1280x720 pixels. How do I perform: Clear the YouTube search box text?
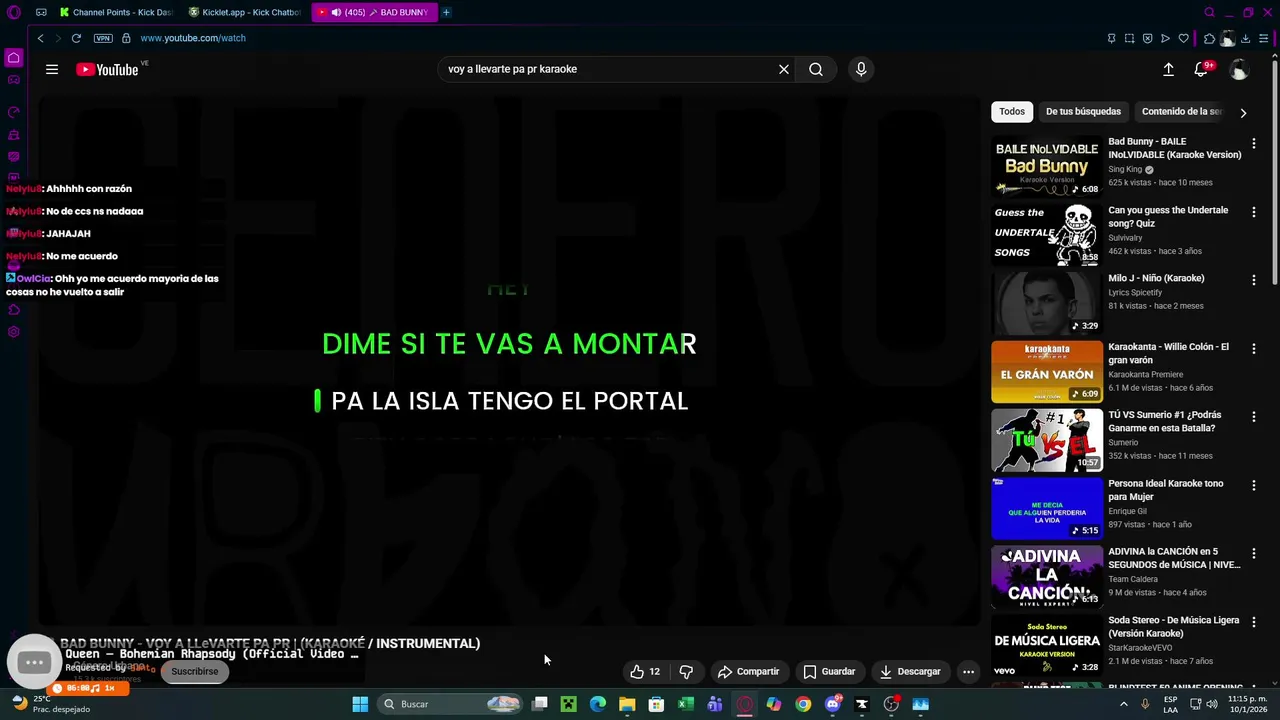(784, 69)
